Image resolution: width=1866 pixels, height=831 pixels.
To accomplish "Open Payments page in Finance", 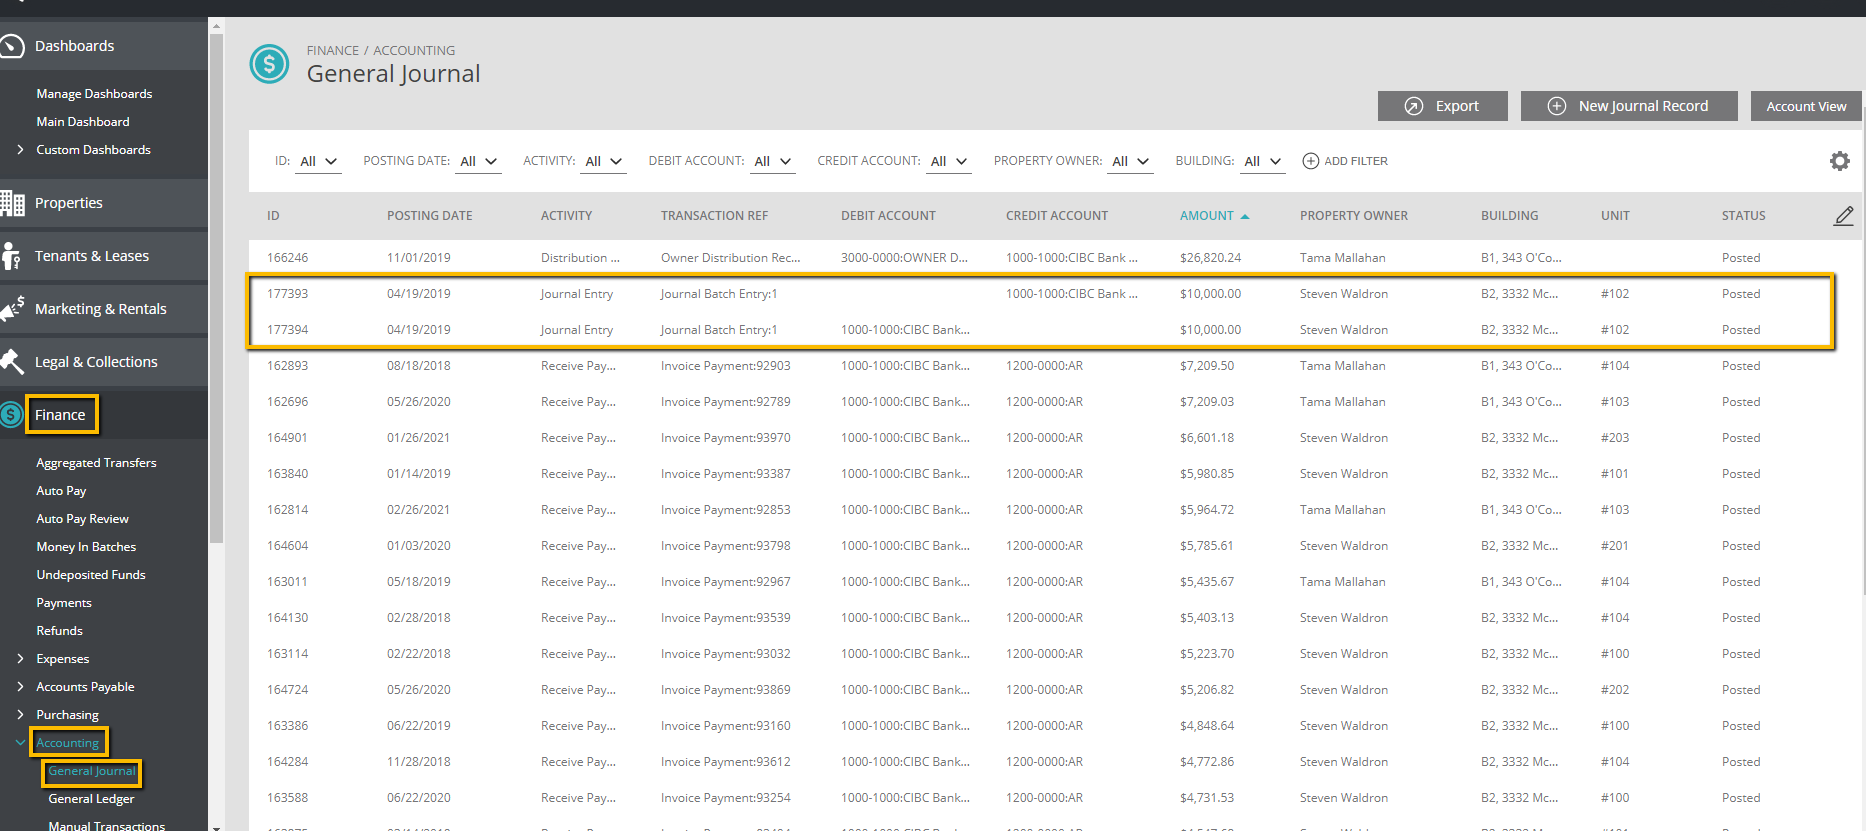I will [x=64, y=603].
